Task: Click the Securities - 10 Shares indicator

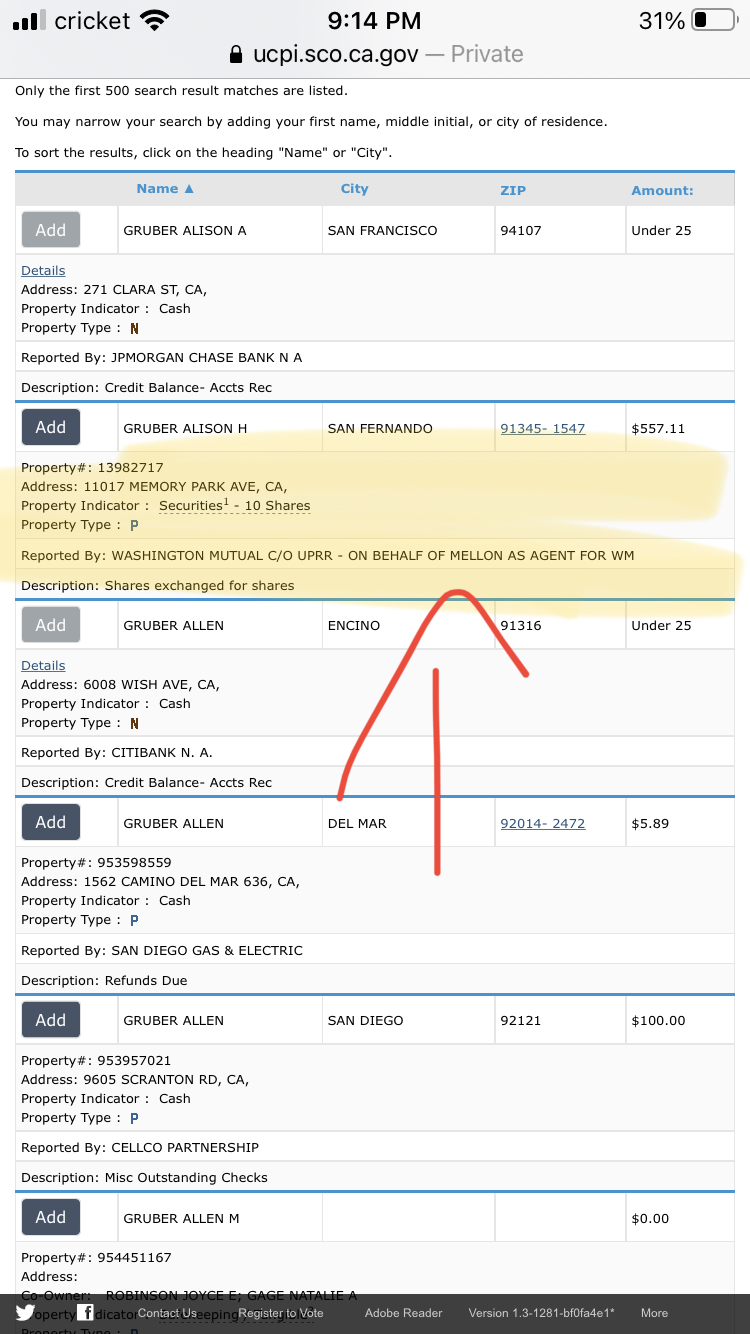Action: [x=235, y=506]
